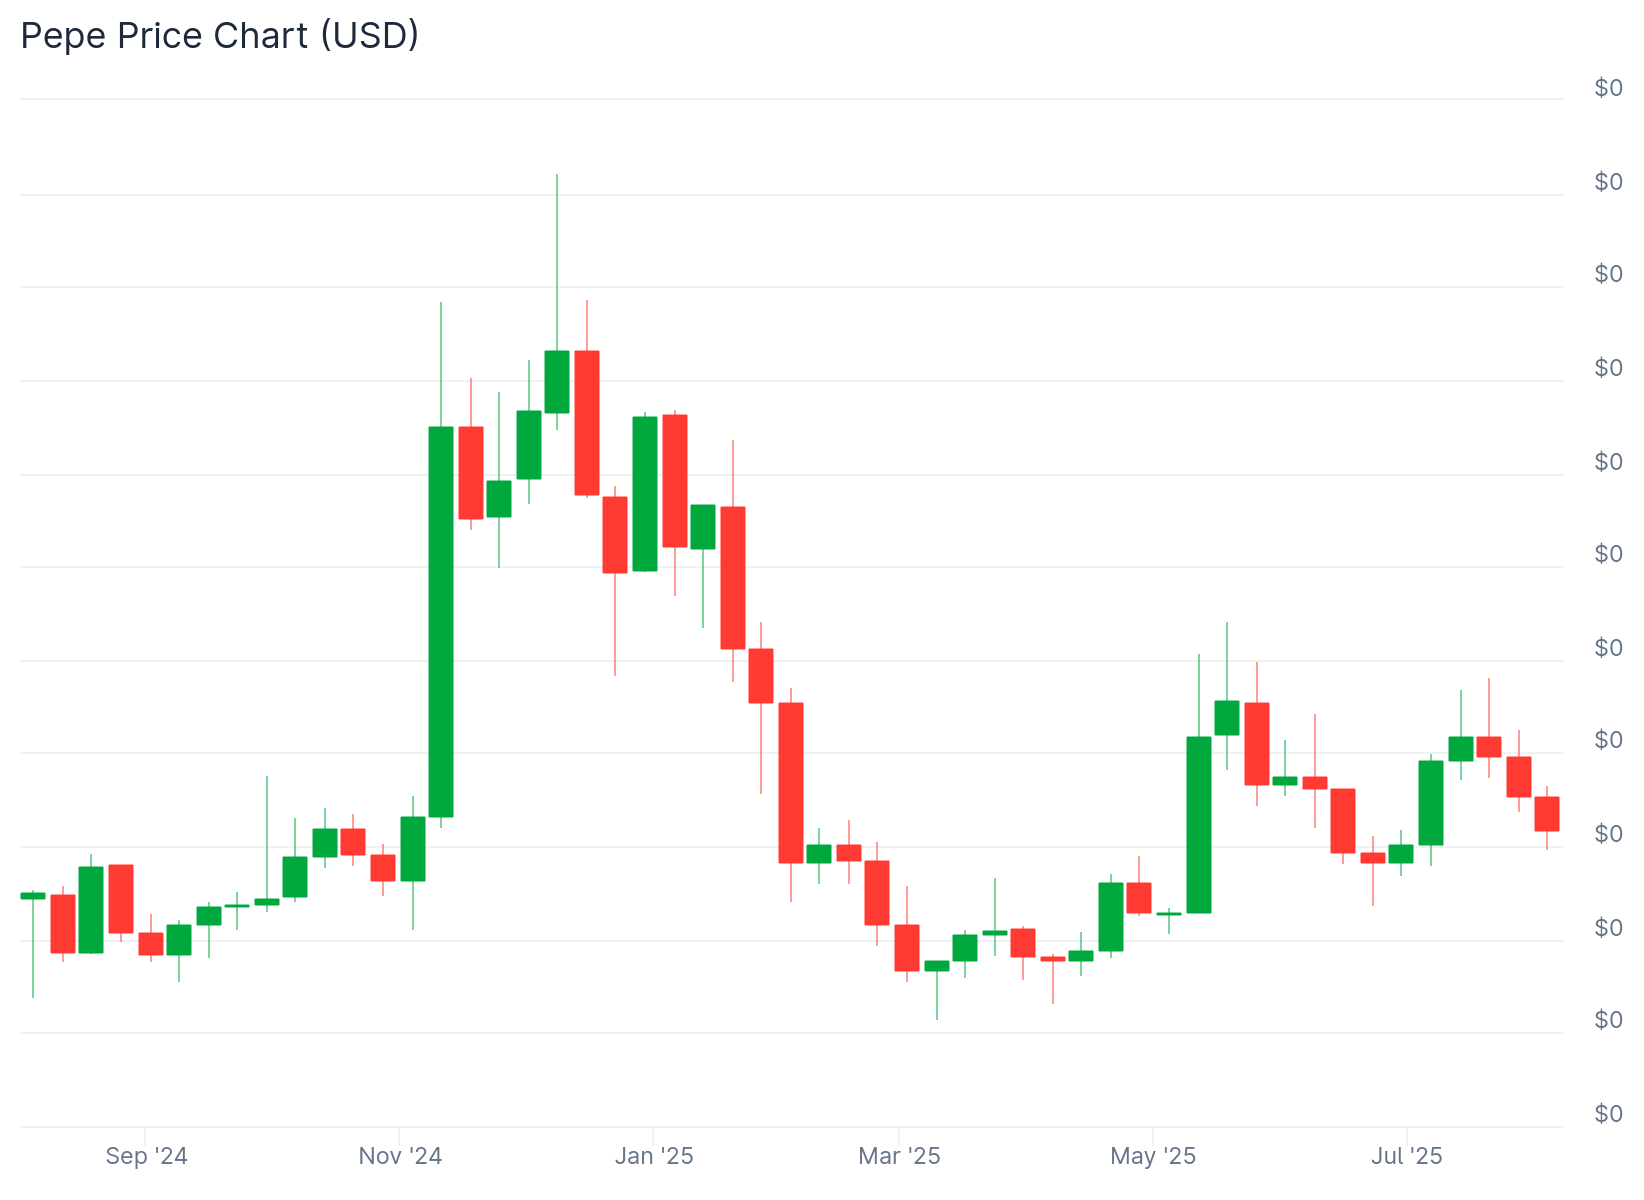Click the bottommost $0 y-axis label
This screenshot has width=1644, height=1200.
click(x=1608, y=1113)
